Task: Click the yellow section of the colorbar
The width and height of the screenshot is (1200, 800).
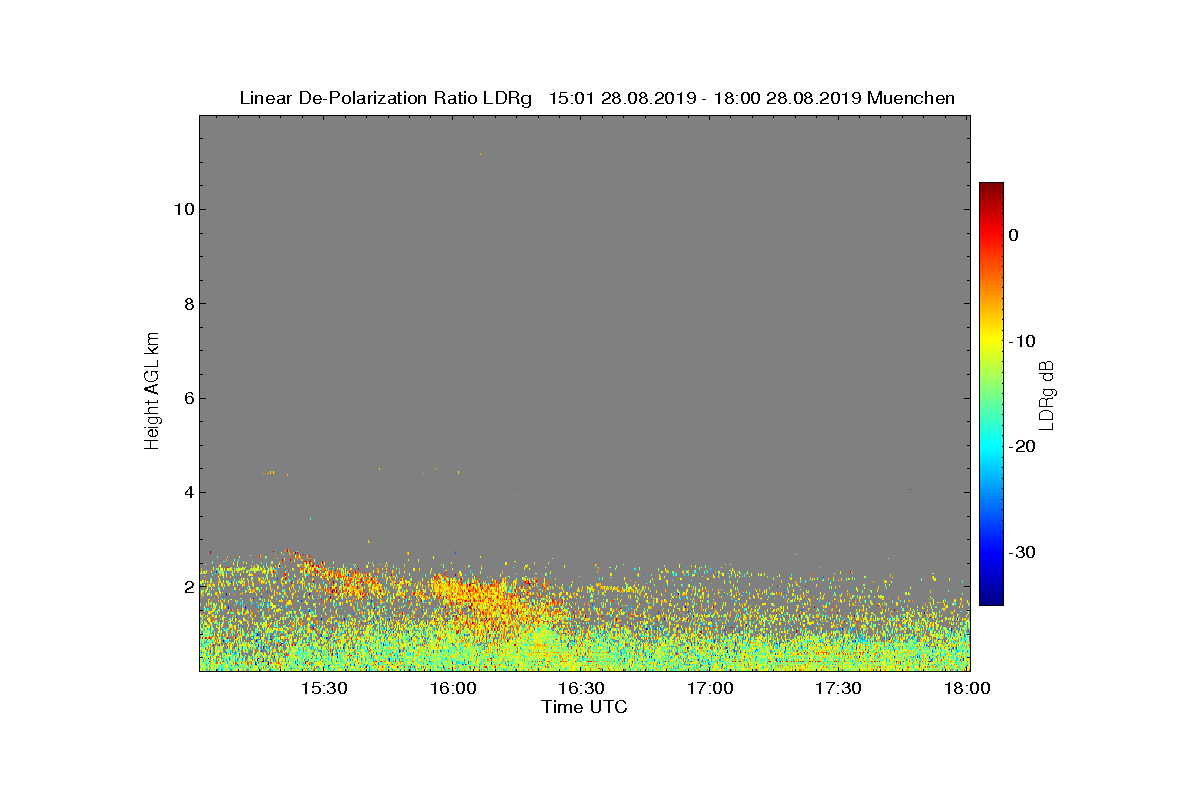Action: 991,341
